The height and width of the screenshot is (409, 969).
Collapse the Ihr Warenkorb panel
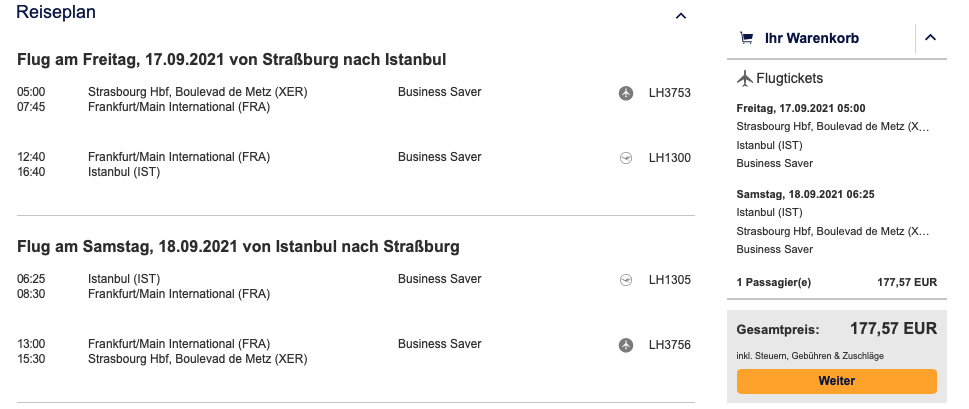[930, 39]
